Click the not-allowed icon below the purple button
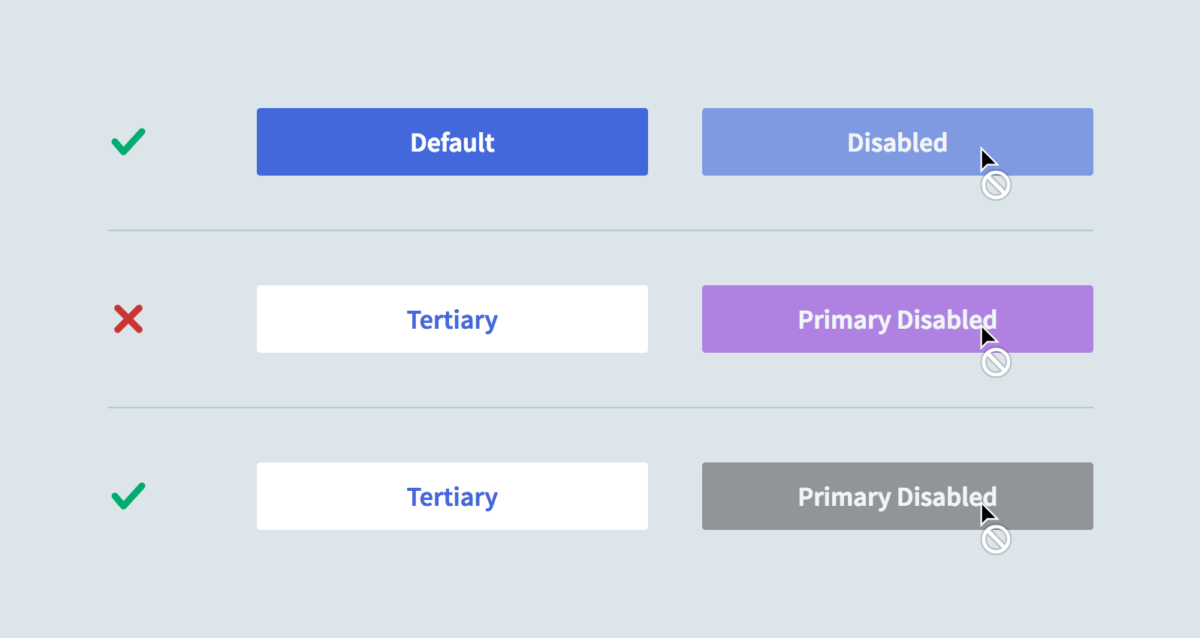Screen dimensions: 1200x638 coord(995,362)
